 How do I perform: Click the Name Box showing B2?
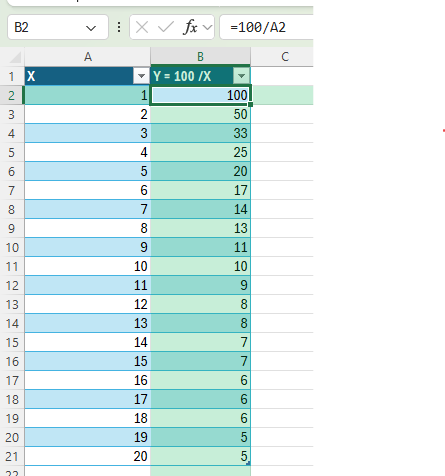pyautogui.click(x=58, y=27)
